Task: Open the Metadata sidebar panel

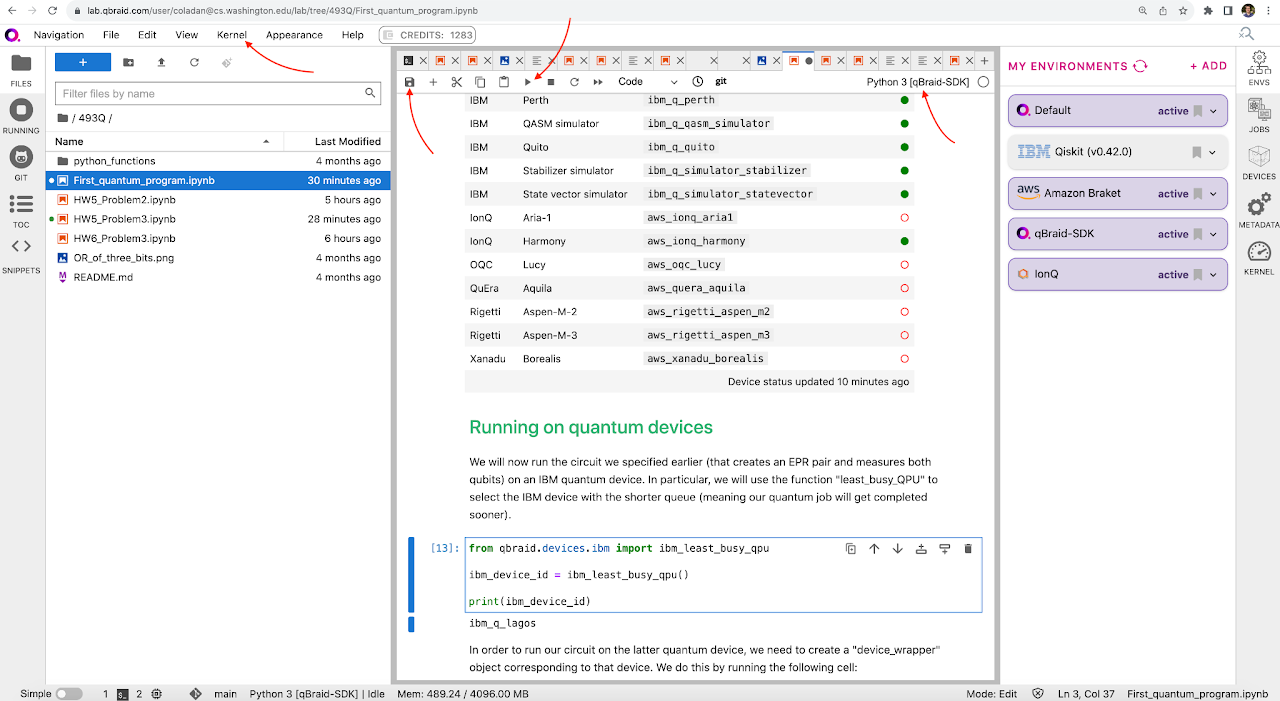Action: 1259,212
